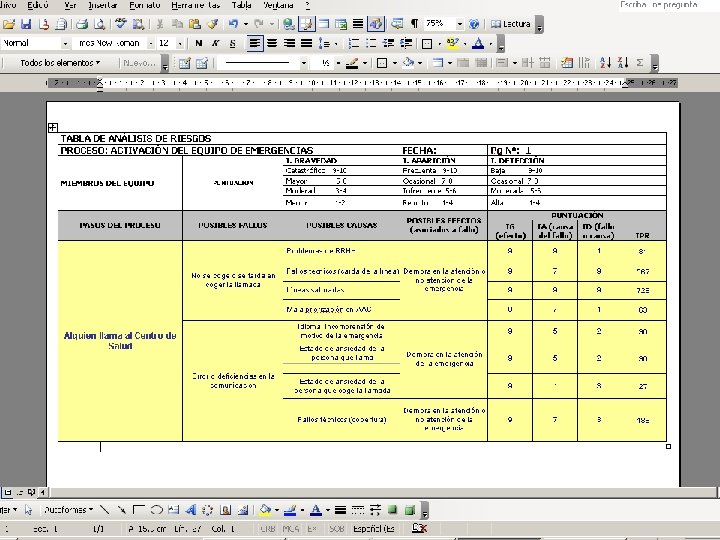This screenshot has width=720, height=540.
Task: Click the Español language status indicator
Action: [x=374, y=529]
